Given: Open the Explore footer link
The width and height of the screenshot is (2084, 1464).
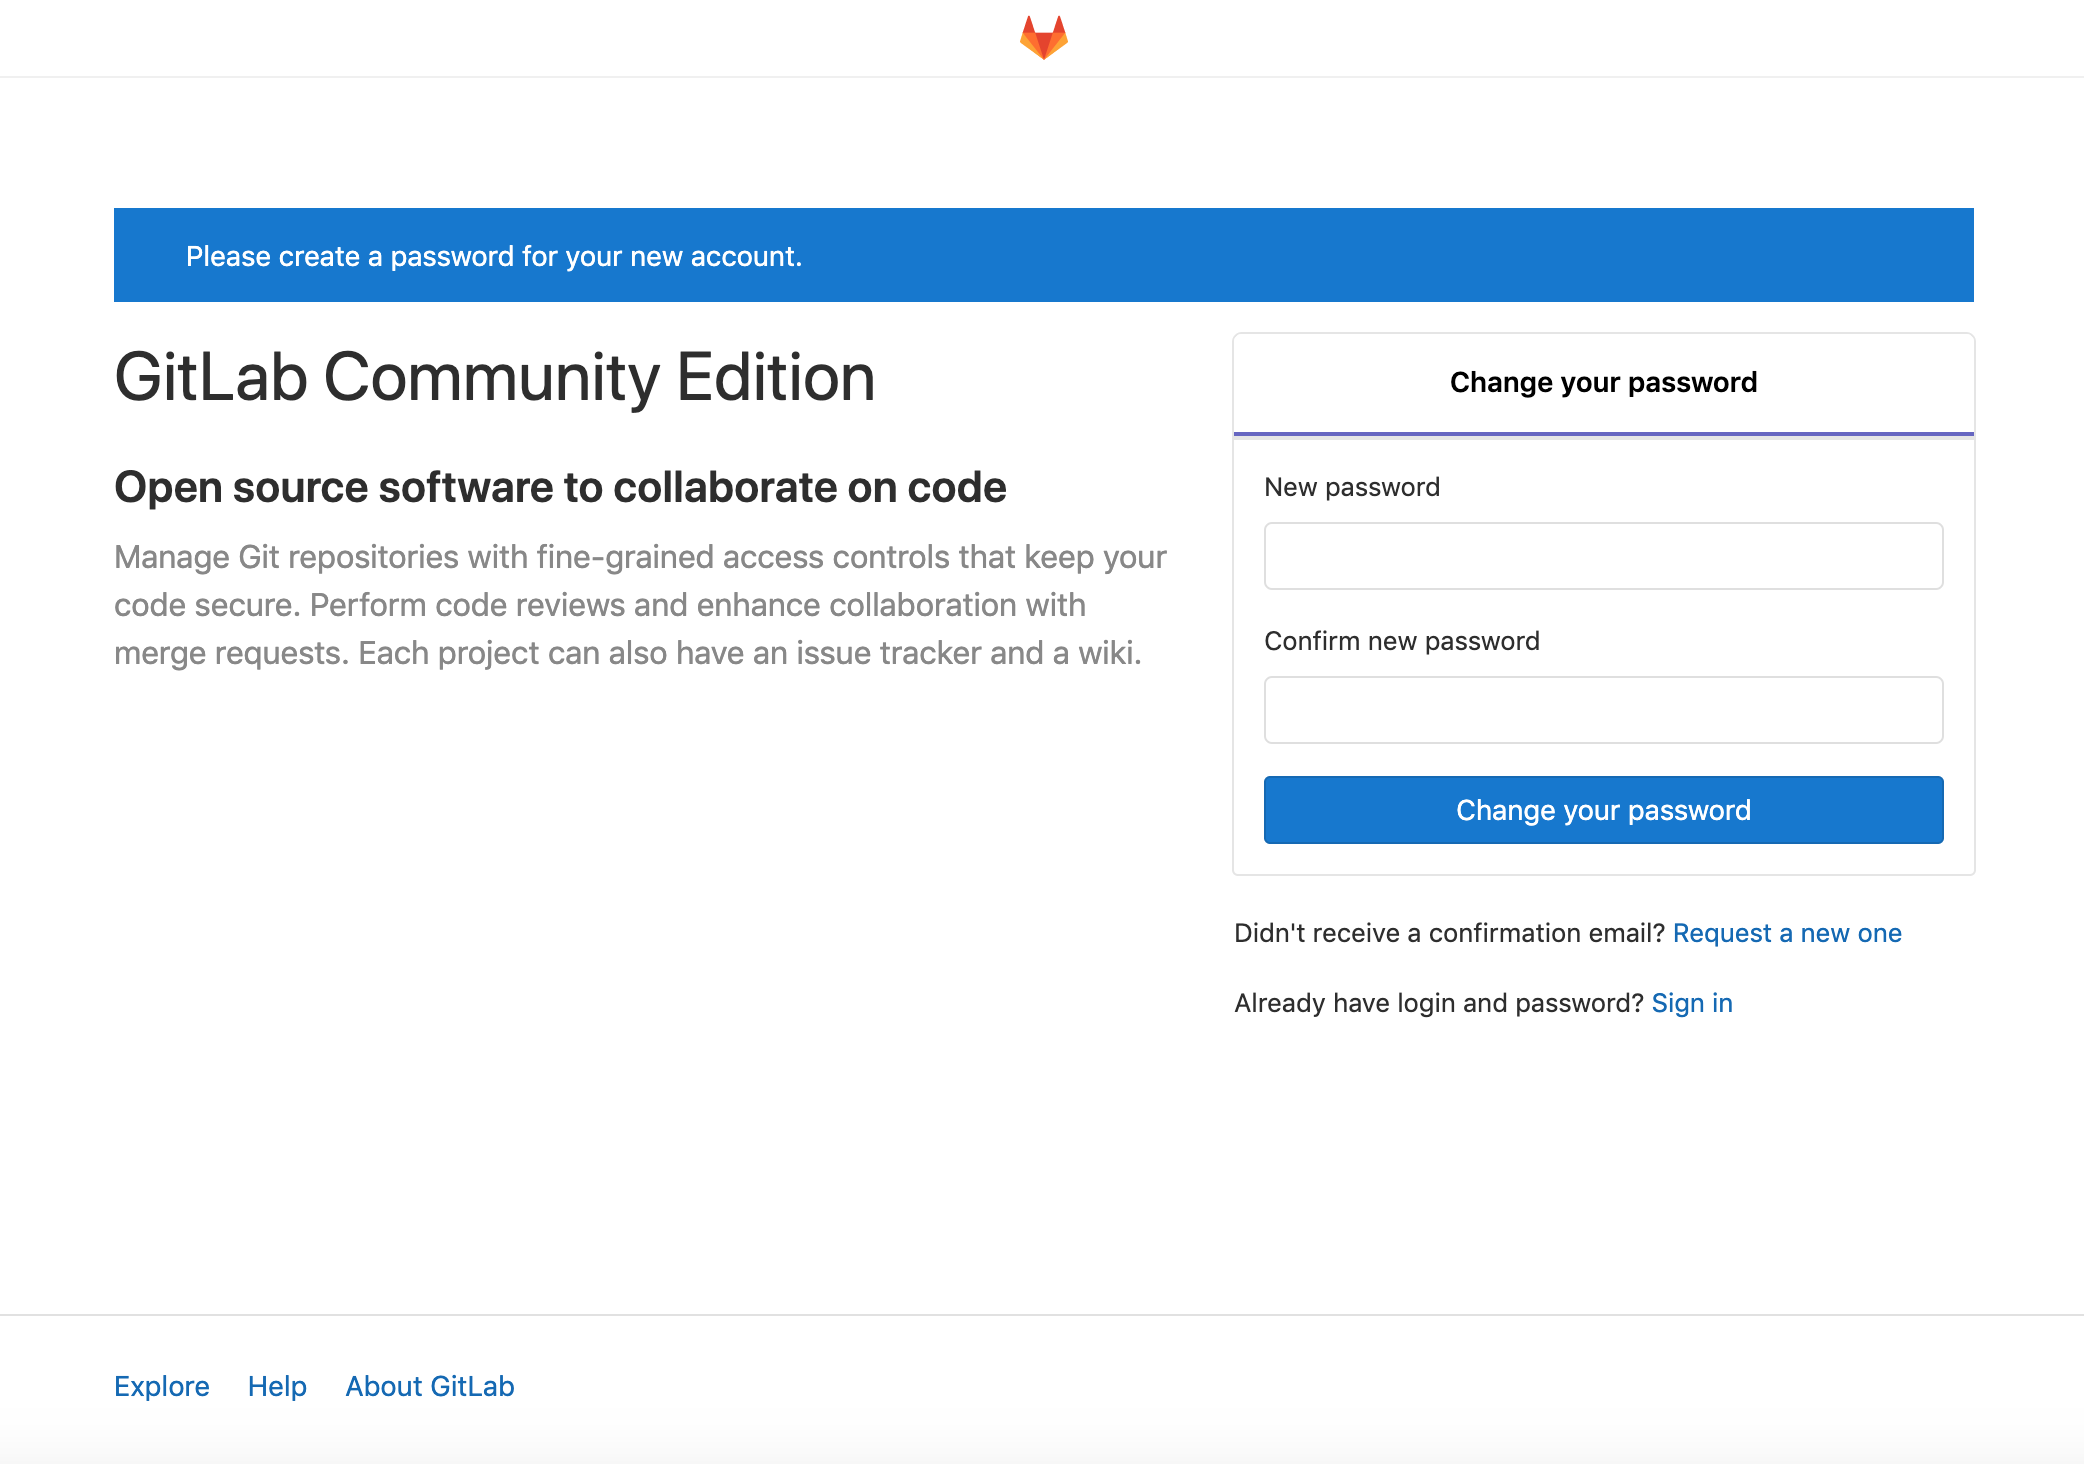Looking at the screenshot, I should [162, 1386].
